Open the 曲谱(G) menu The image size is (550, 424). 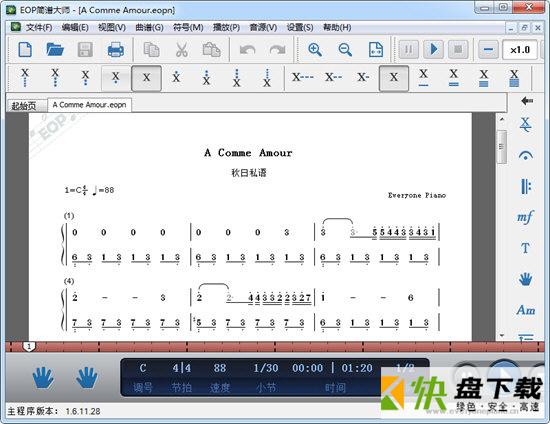[x=149, y=27]
